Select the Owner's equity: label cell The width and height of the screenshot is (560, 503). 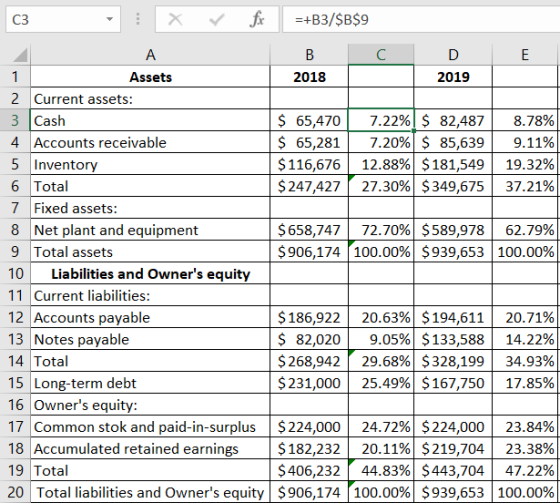[x=150, y=404]
